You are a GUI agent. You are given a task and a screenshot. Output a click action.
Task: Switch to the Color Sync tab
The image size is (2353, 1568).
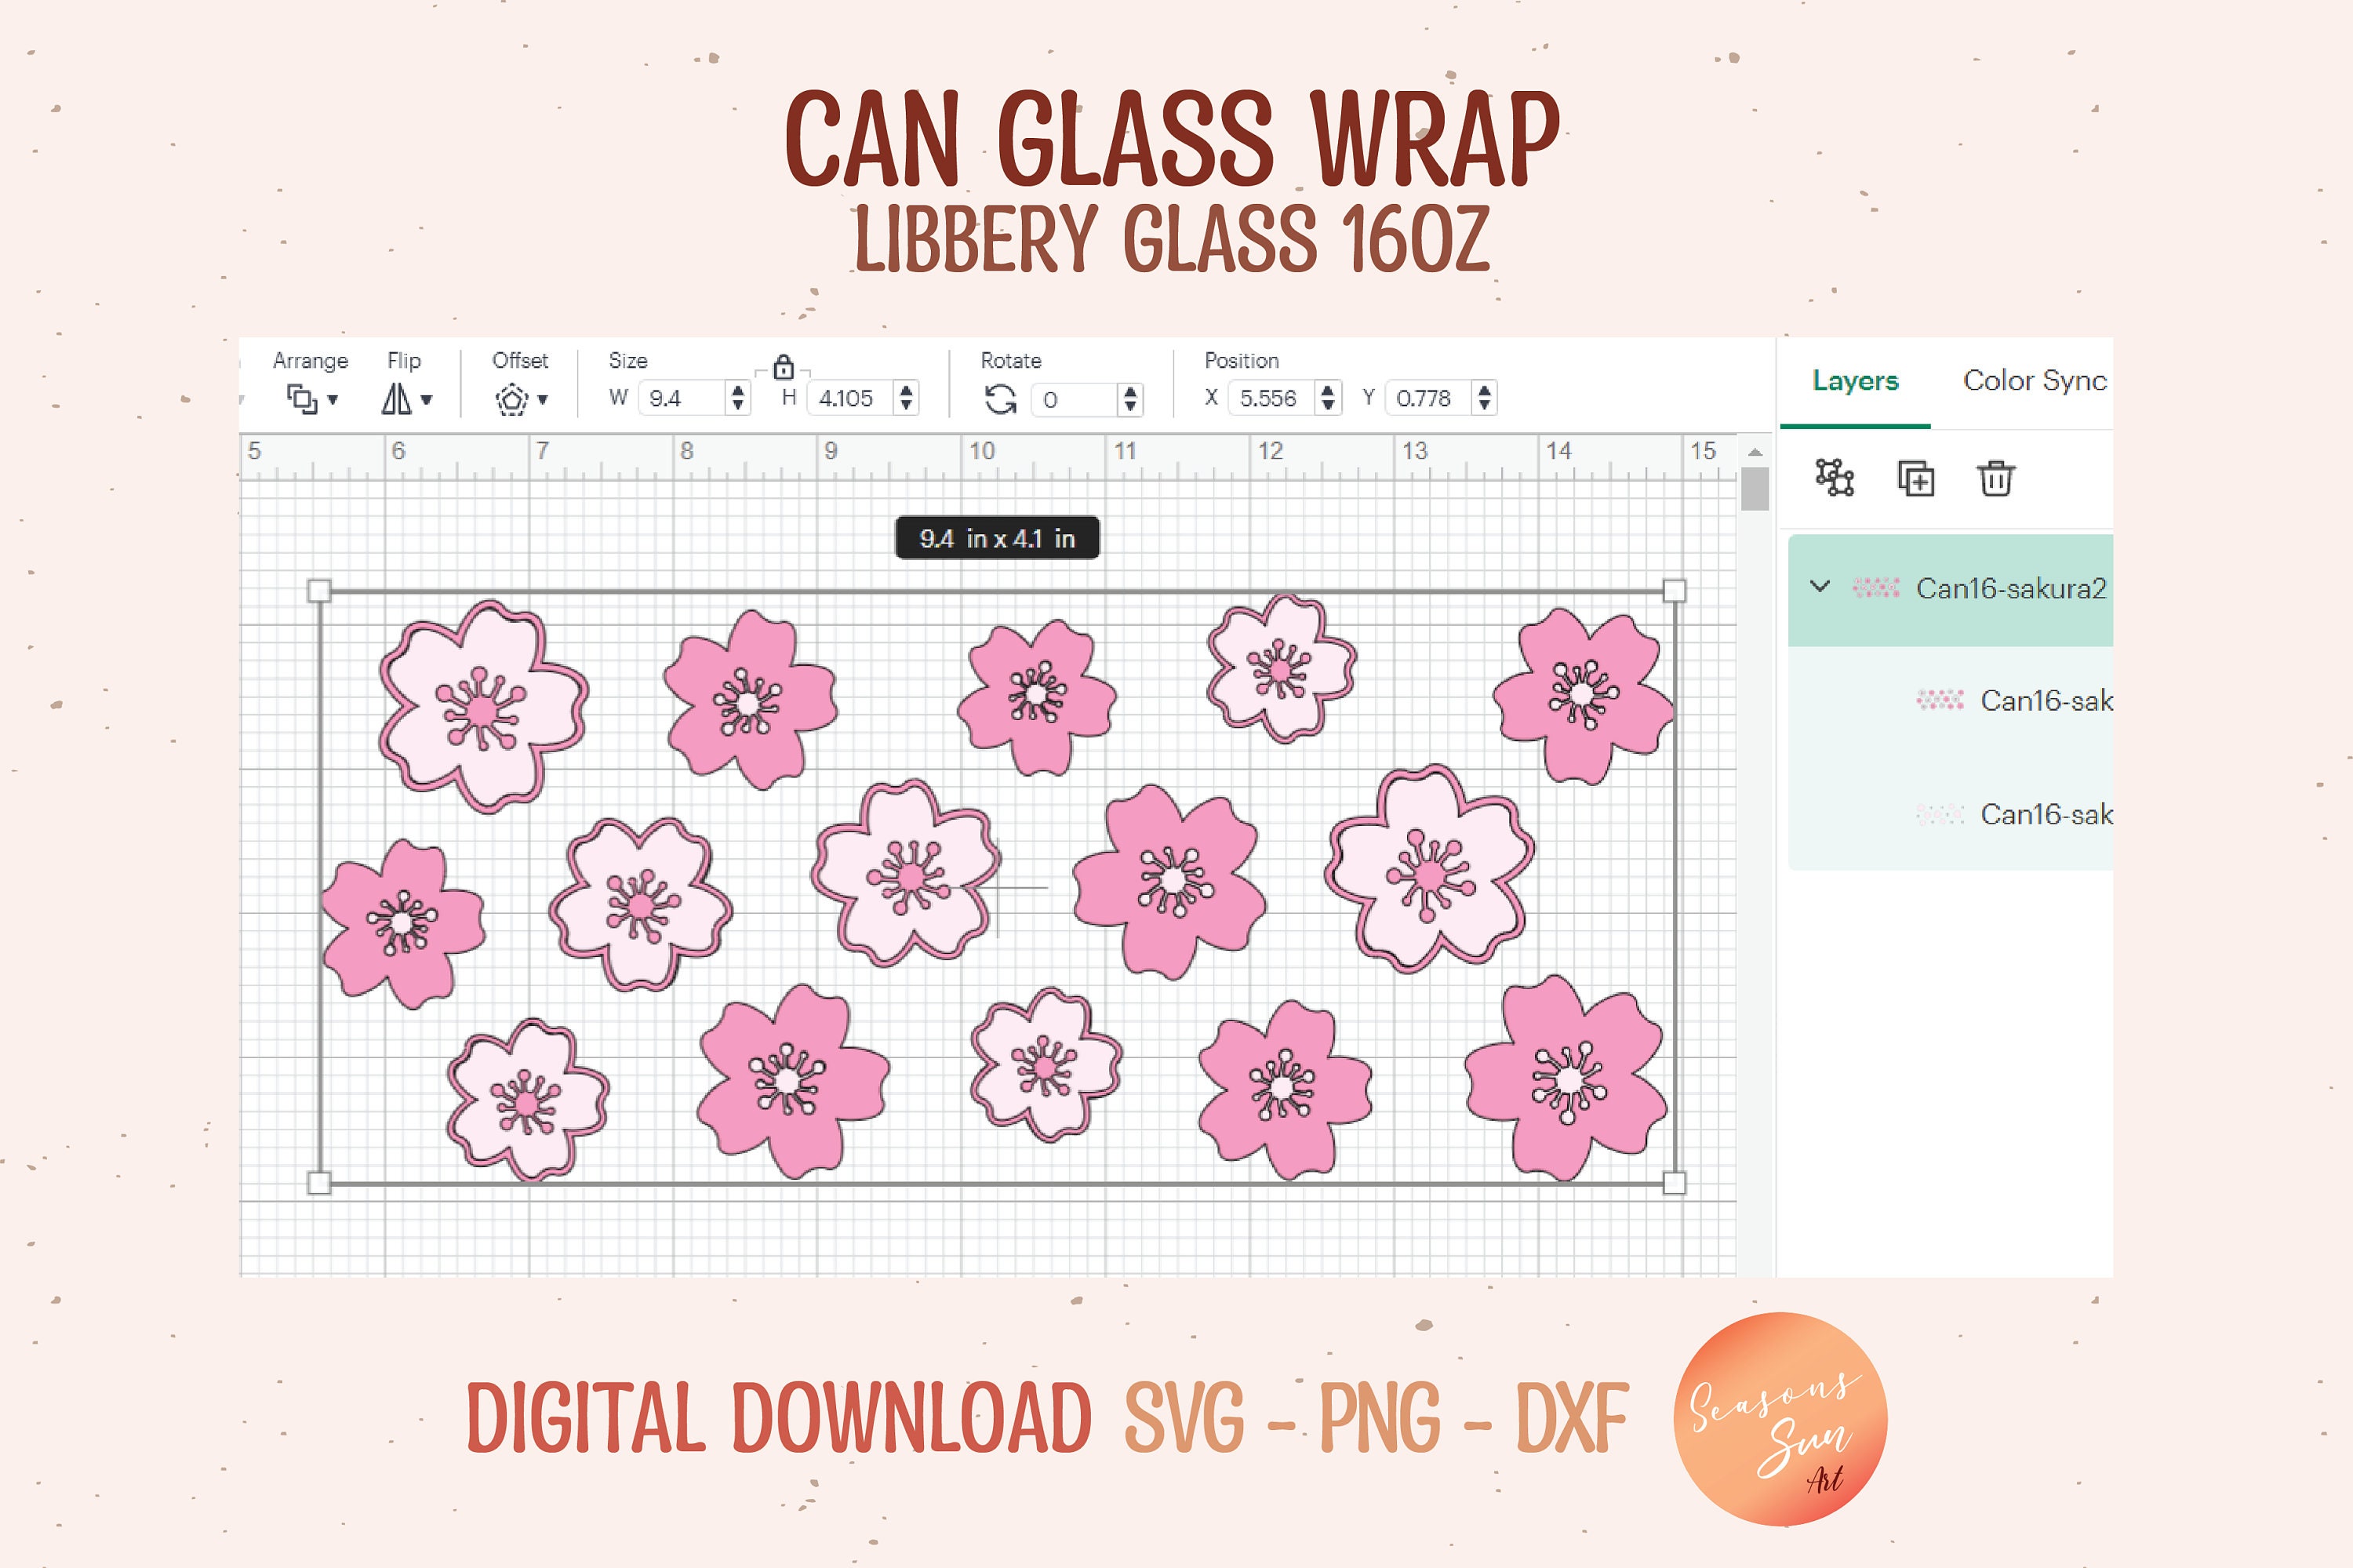tap(2034, 381)
